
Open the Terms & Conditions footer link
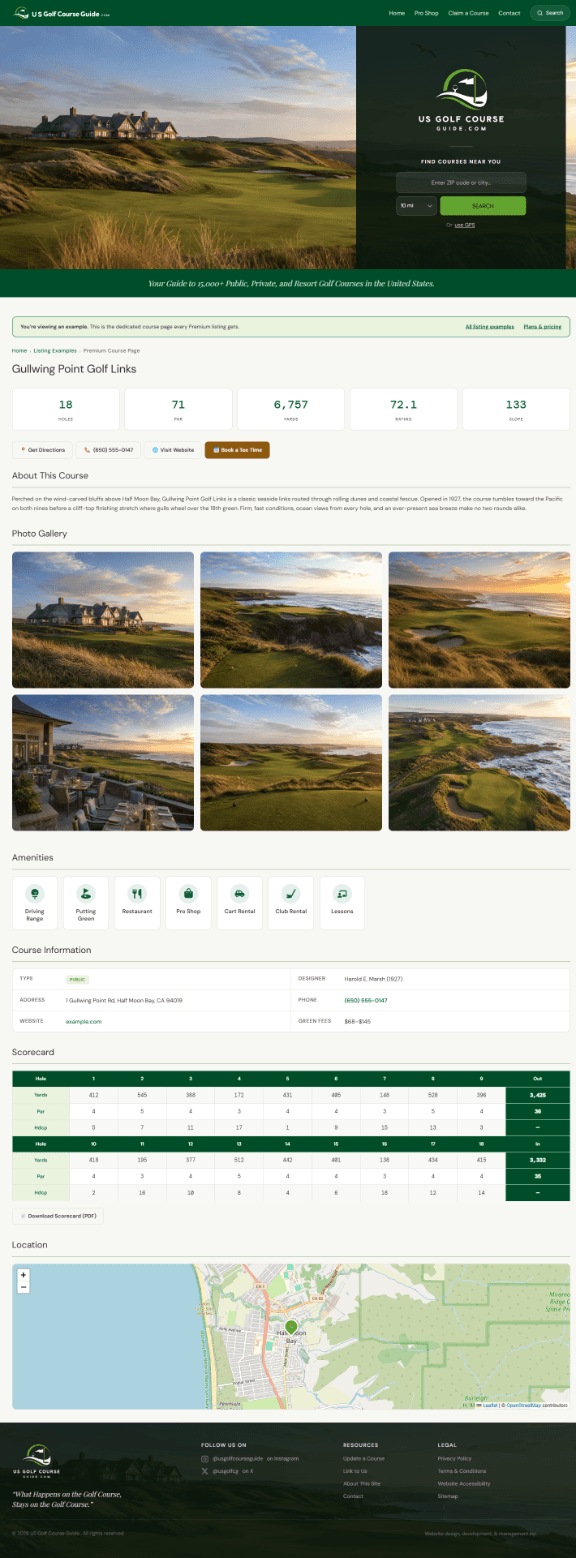462,1471
